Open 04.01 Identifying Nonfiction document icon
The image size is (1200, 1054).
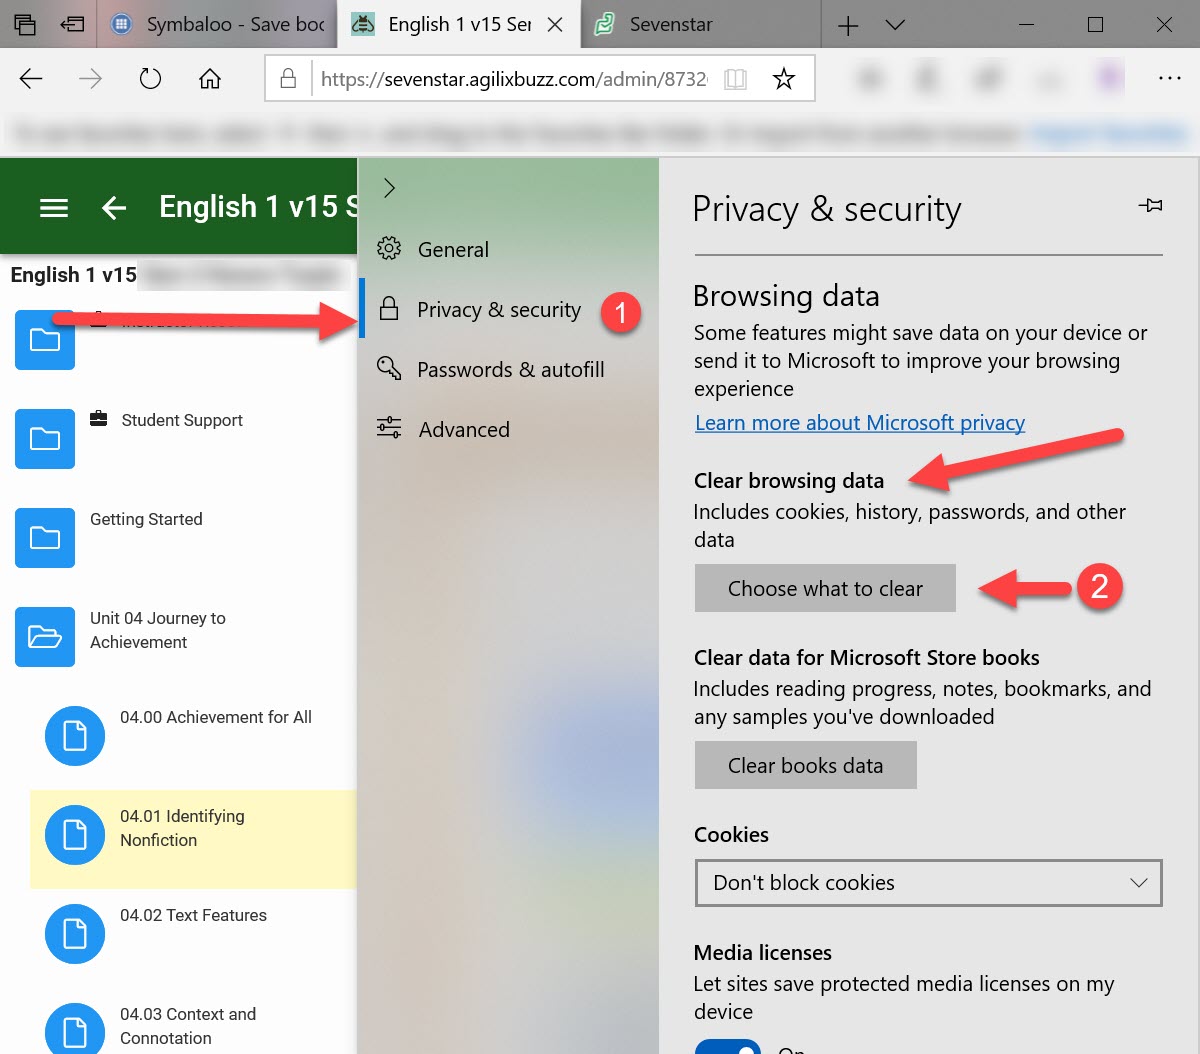(75, 835)
